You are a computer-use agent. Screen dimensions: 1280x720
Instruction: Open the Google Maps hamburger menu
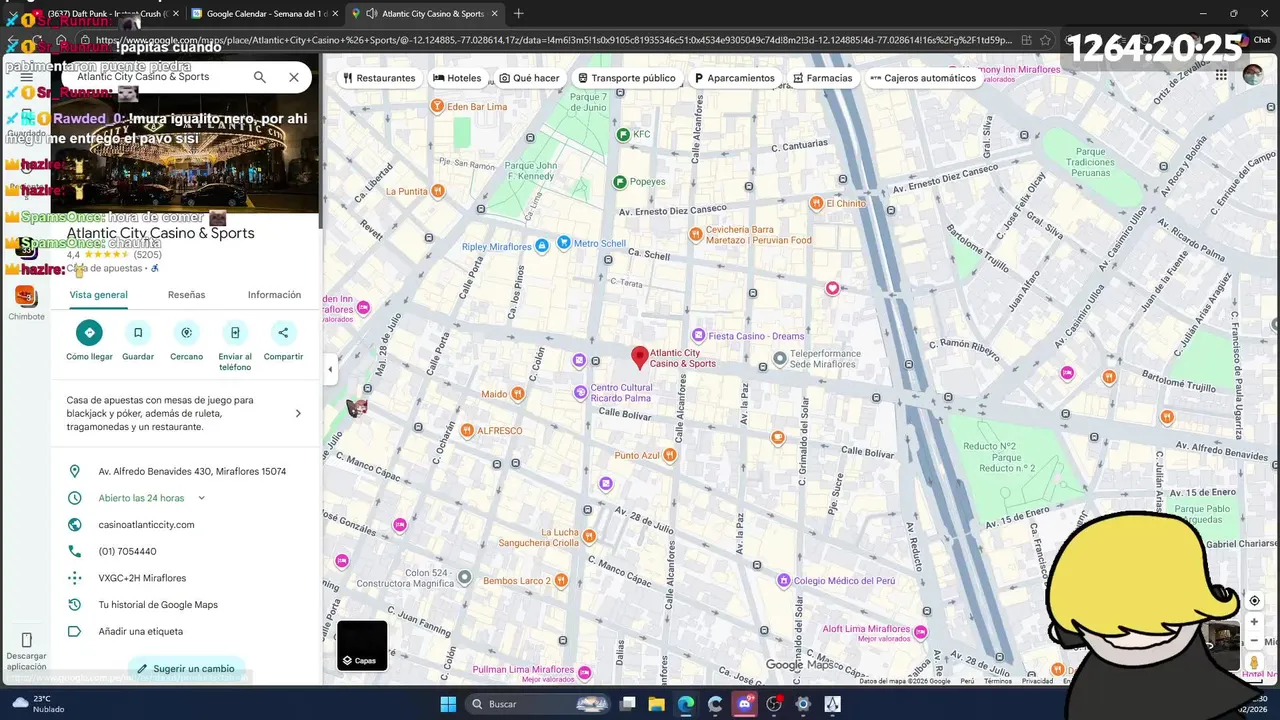coord(26,77)
